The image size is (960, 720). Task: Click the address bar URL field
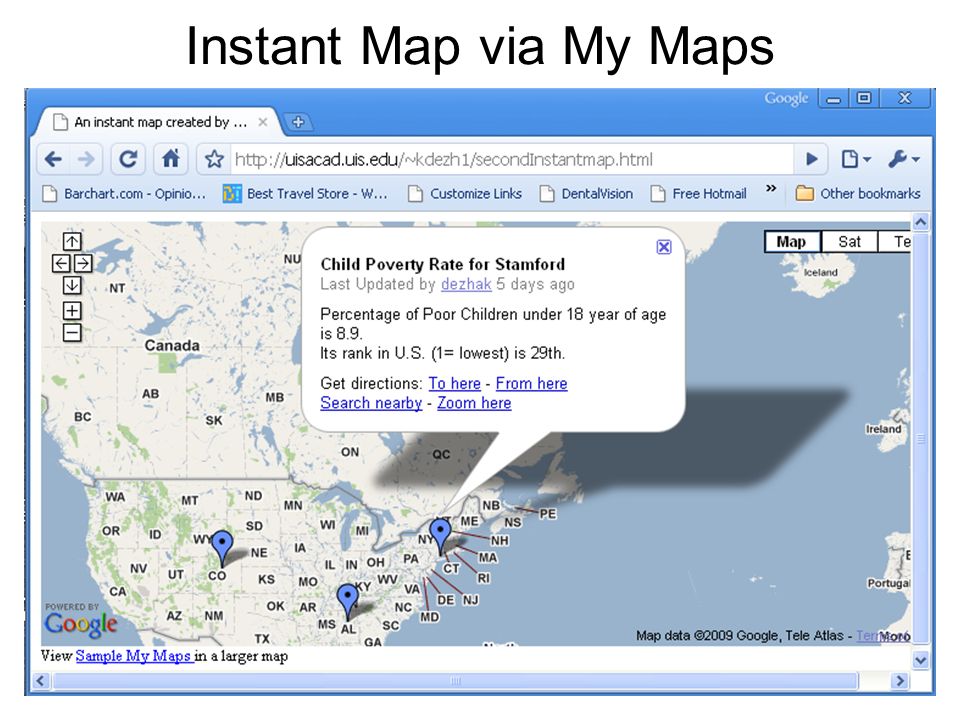pyautogui.click(x=511, y=160)
